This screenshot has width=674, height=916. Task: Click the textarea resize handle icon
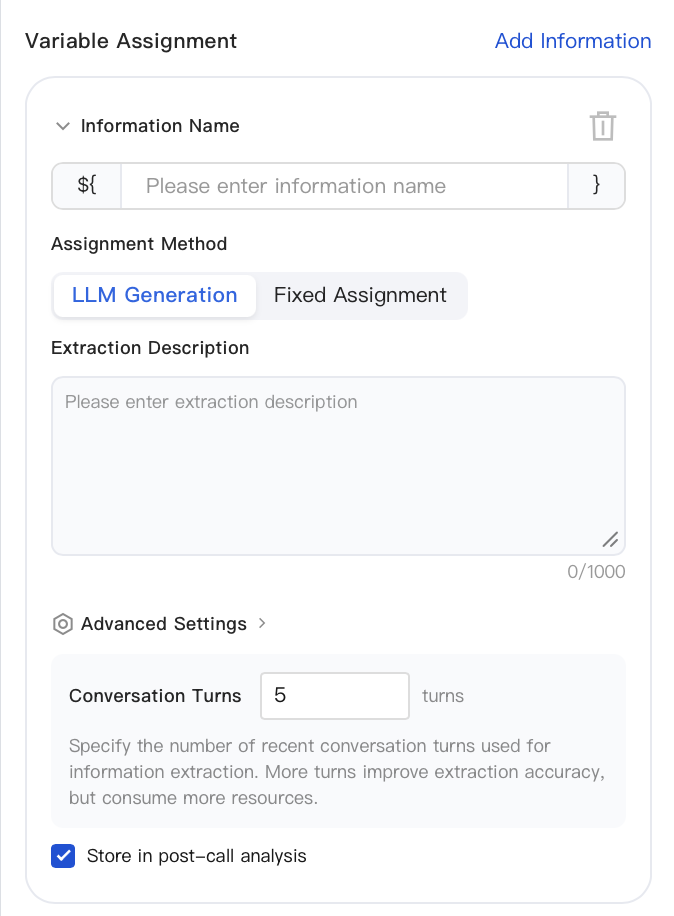(x=610, y=540)
